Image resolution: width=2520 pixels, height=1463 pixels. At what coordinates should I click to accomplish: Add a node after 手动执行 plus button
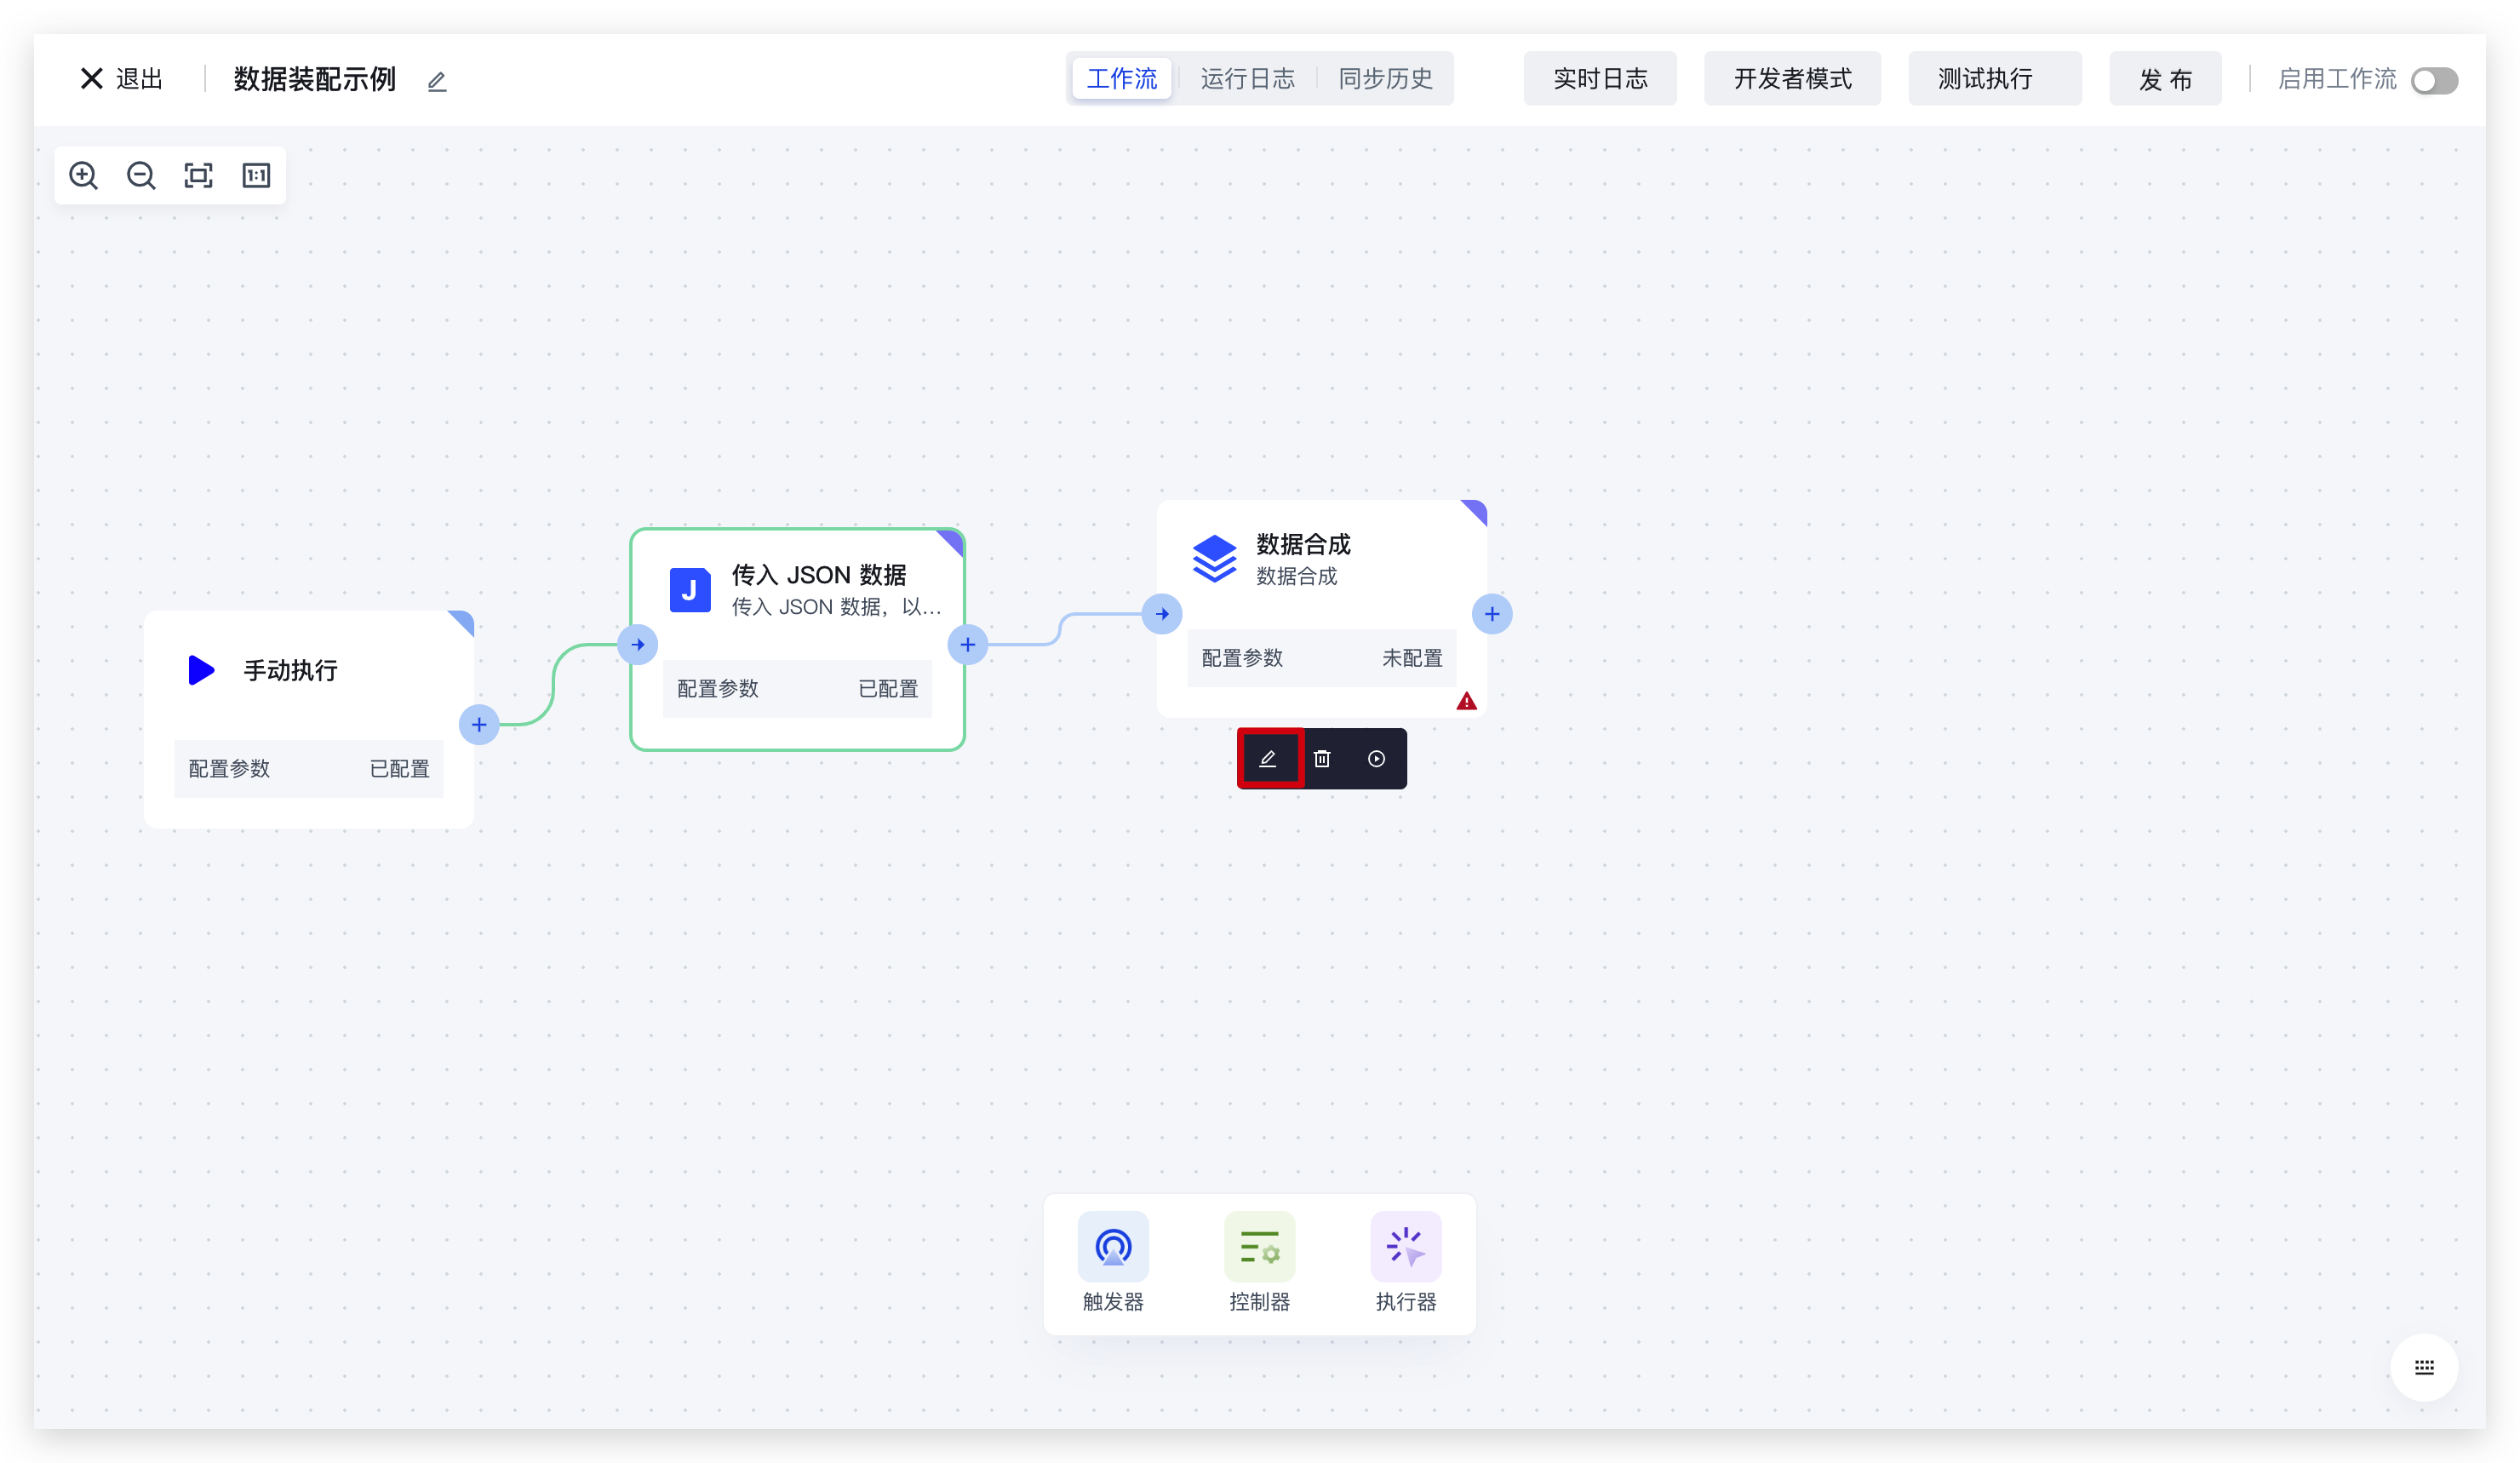(479, 725)
